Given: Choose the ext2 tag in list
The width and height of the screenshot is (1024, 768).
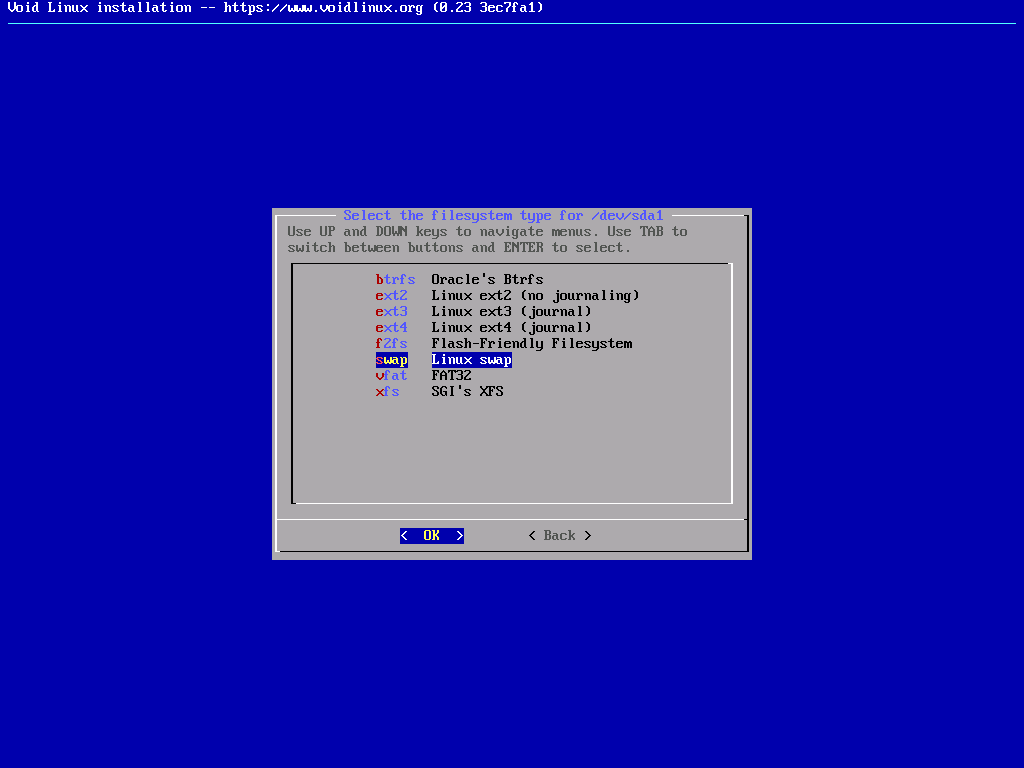Looking at the screenshot, I should 391,296.
